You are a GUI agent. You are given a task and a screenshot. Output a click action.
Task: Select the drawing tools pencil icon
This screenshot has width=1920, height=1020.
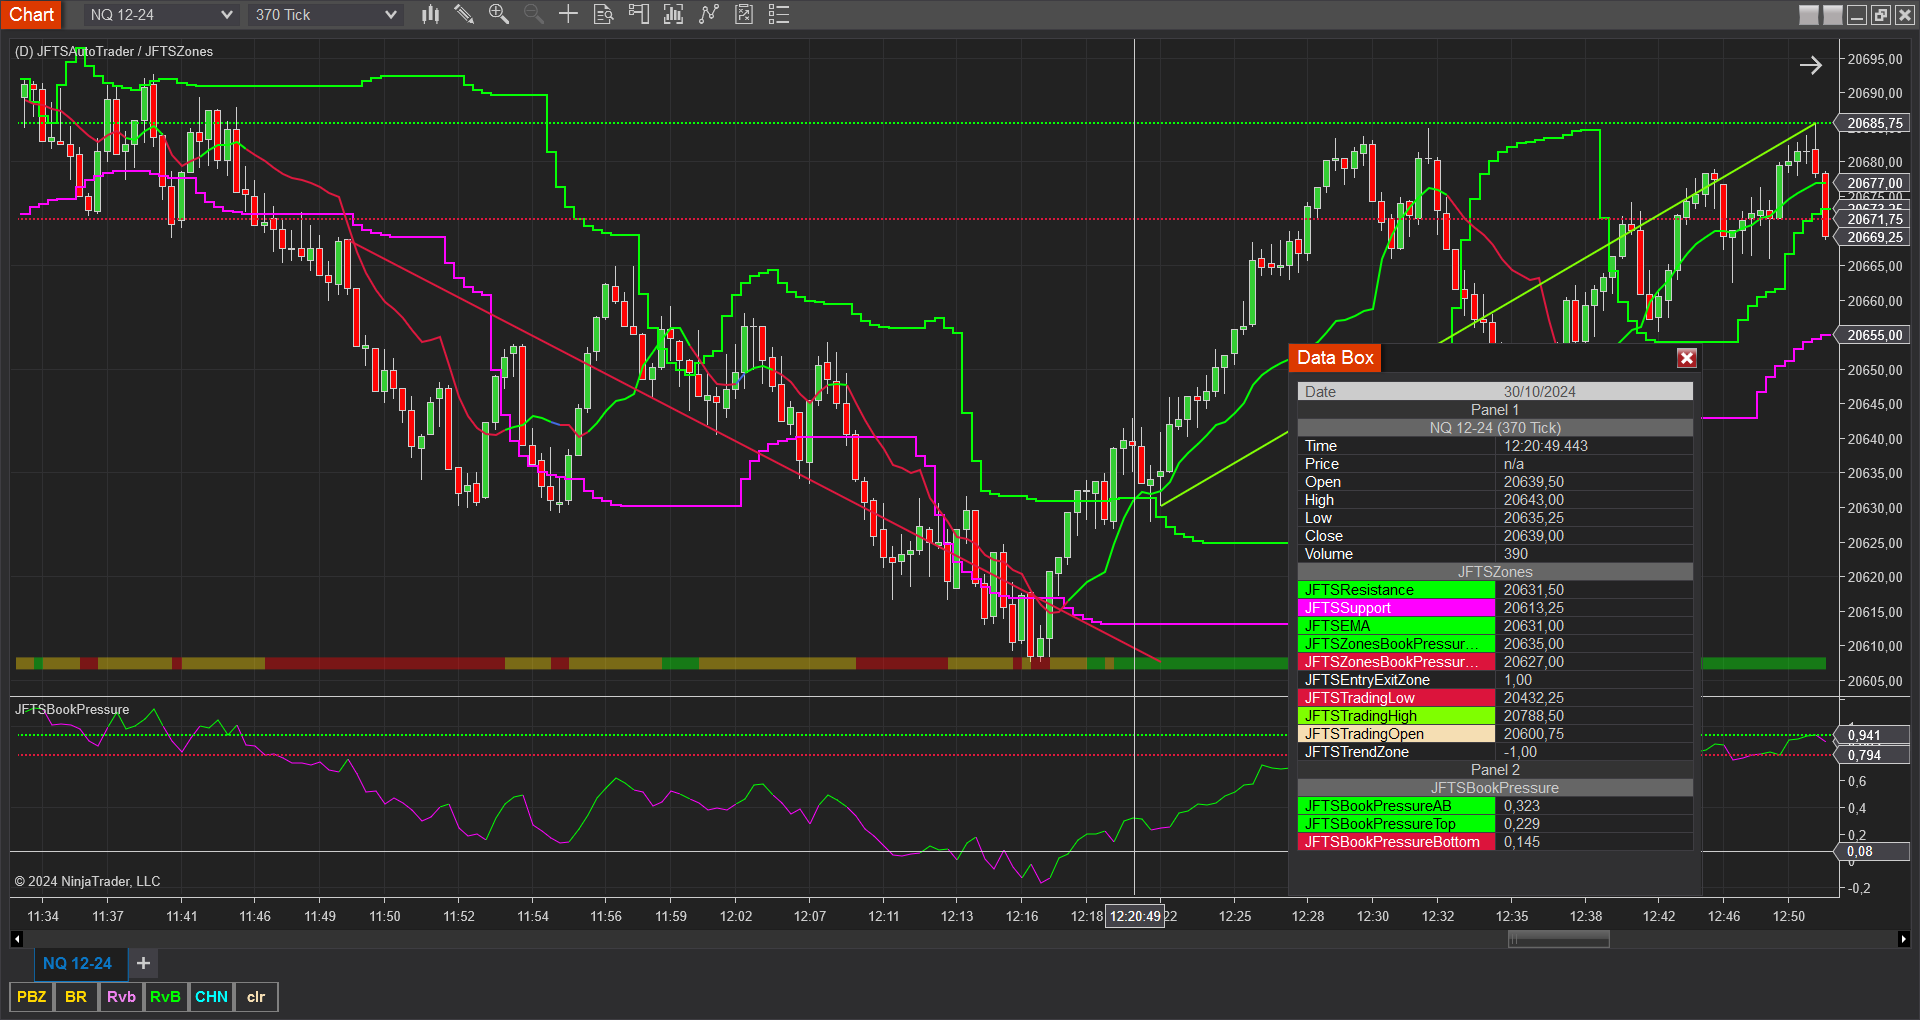pos(464,14)
